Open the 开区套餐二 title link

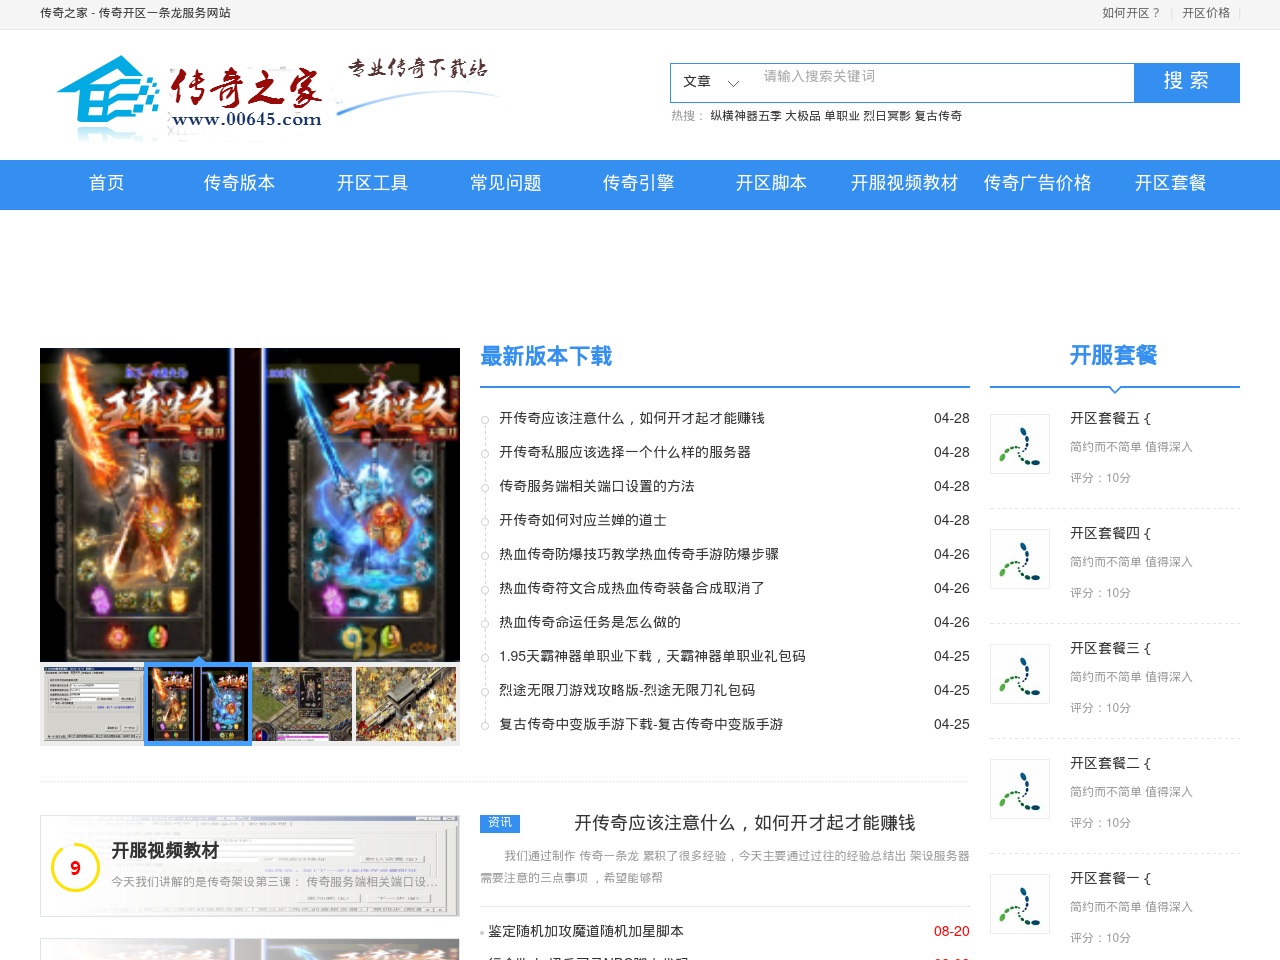(x=1111, y=764)
